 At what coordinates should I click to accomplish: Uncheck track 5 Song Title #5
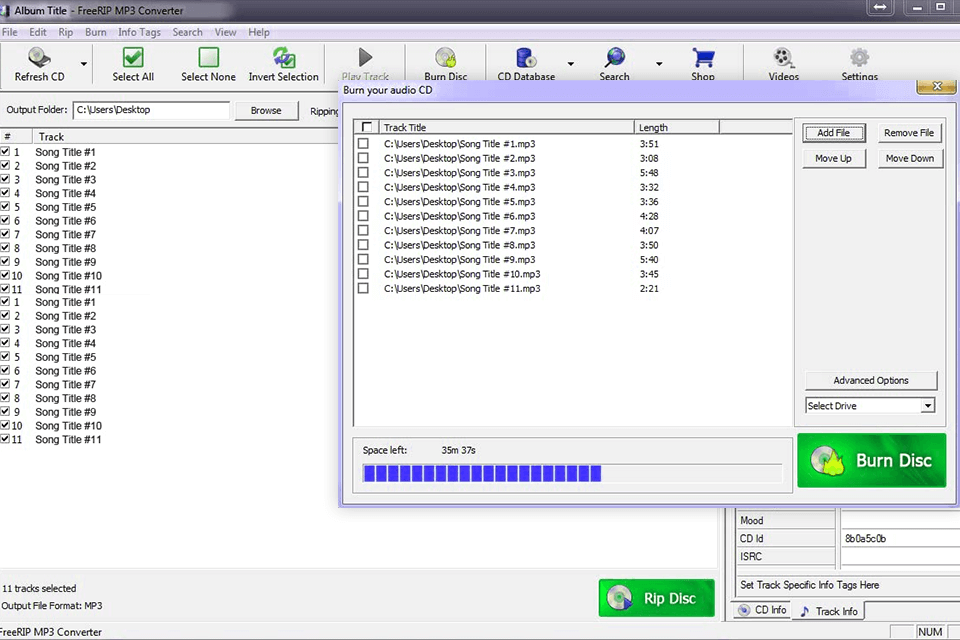click(6, 207)
